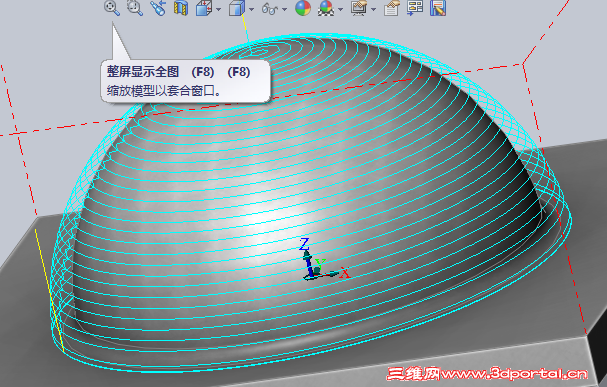Click the Apply Scene icon
Screen dimensions: 607x387
(326, 8)
